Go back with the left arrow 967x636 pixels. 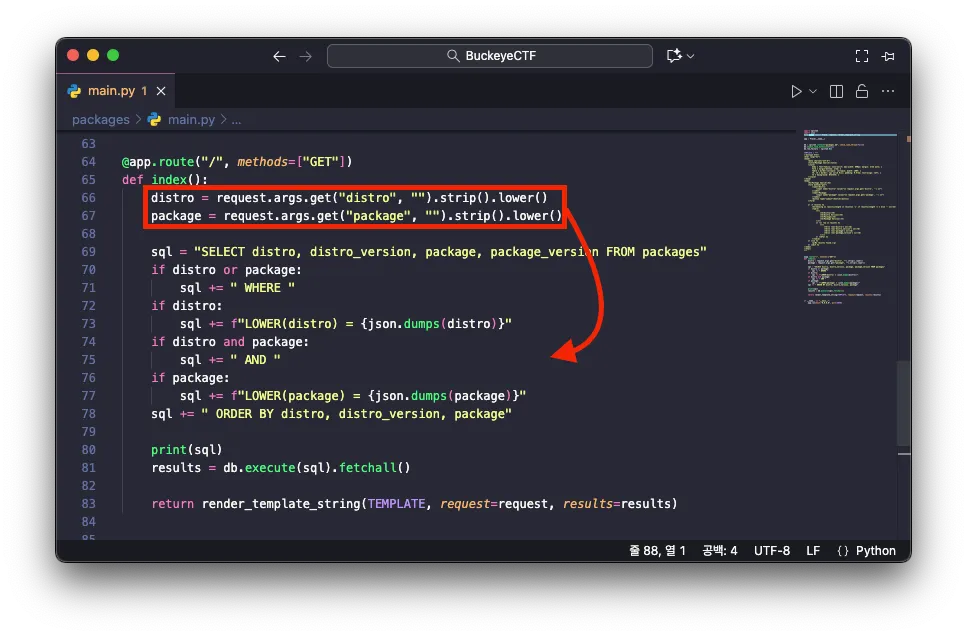(x=279, y=56)
